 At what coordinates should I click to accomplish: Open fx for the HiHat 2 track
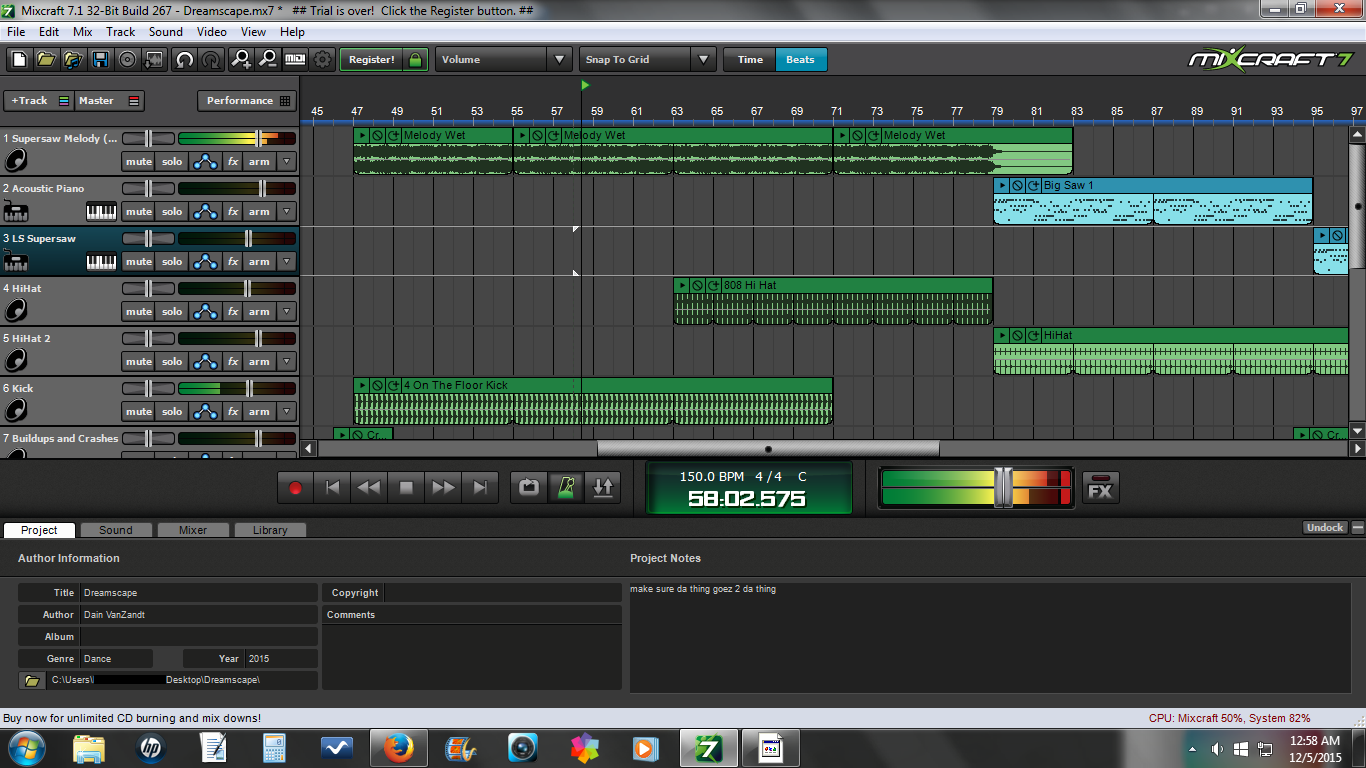233,361
